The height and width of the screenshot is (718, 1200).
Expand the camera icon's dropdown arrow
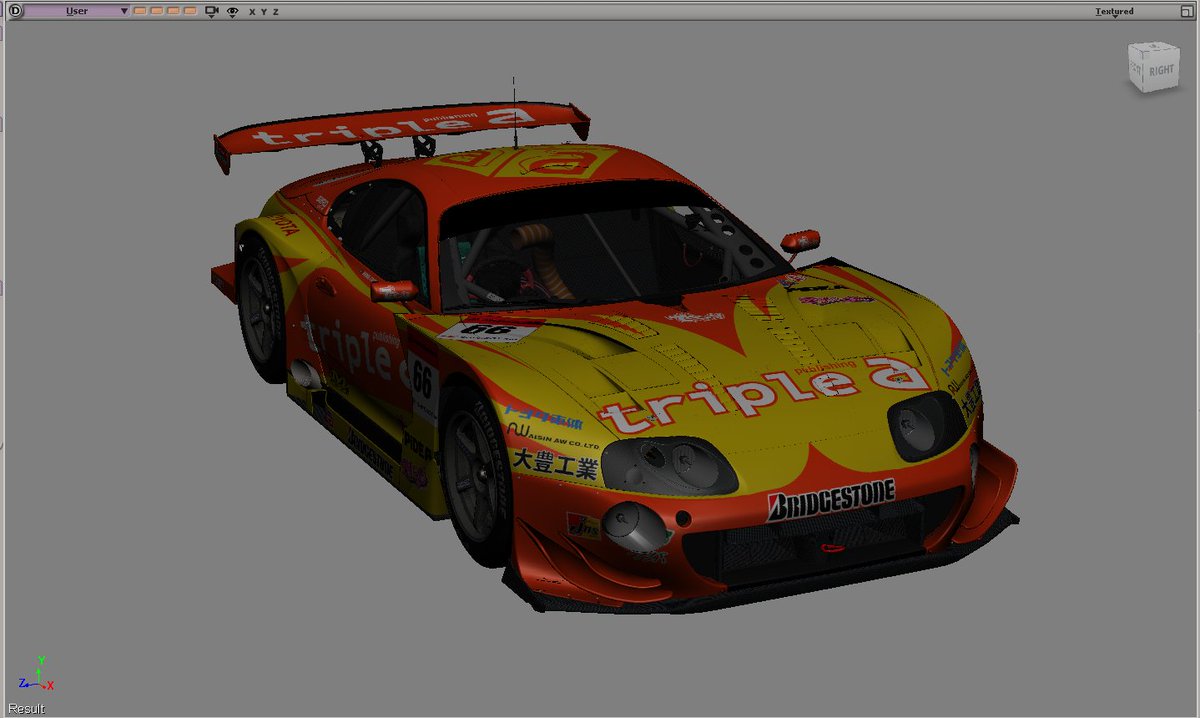[x=212, y=16]
